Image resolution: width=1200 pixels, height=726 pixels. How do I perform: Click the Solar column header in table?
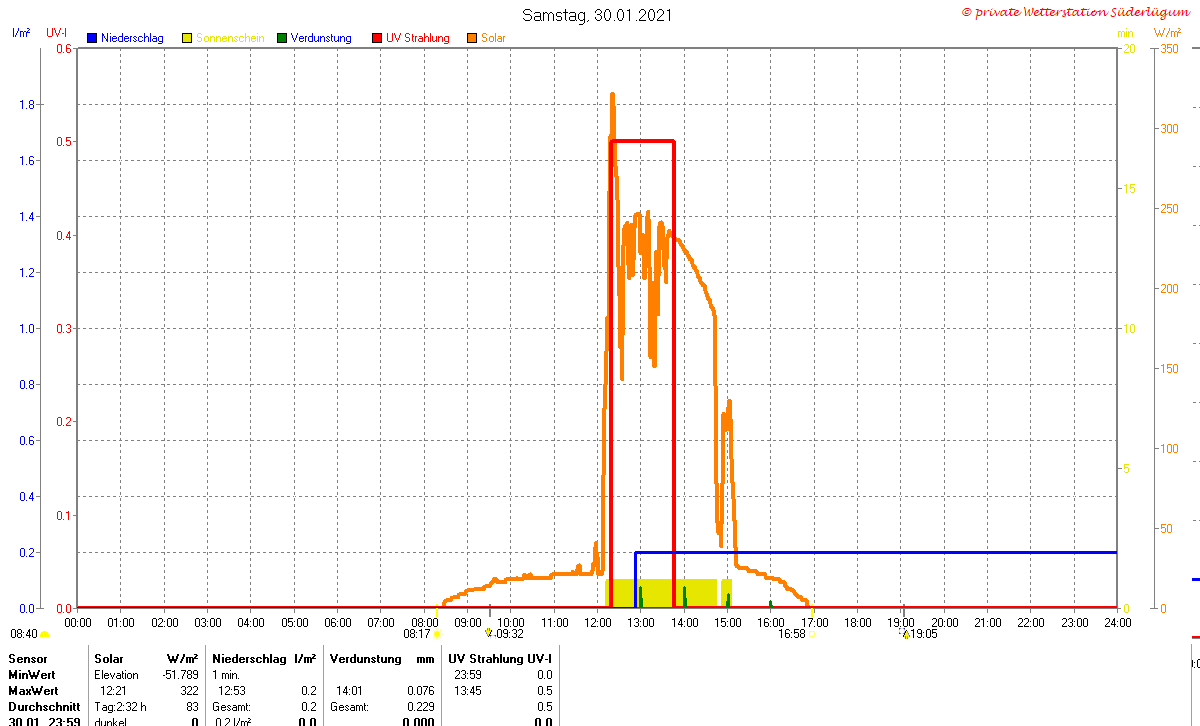tap(109, 659)
